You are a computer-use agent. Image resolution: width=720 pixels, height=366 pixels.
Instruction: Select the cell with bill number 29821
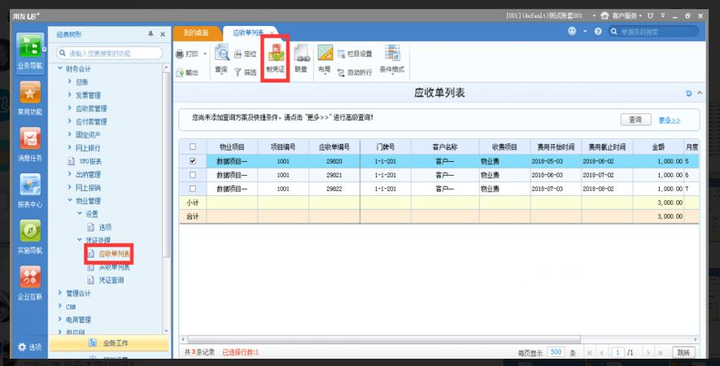[334, 175]
